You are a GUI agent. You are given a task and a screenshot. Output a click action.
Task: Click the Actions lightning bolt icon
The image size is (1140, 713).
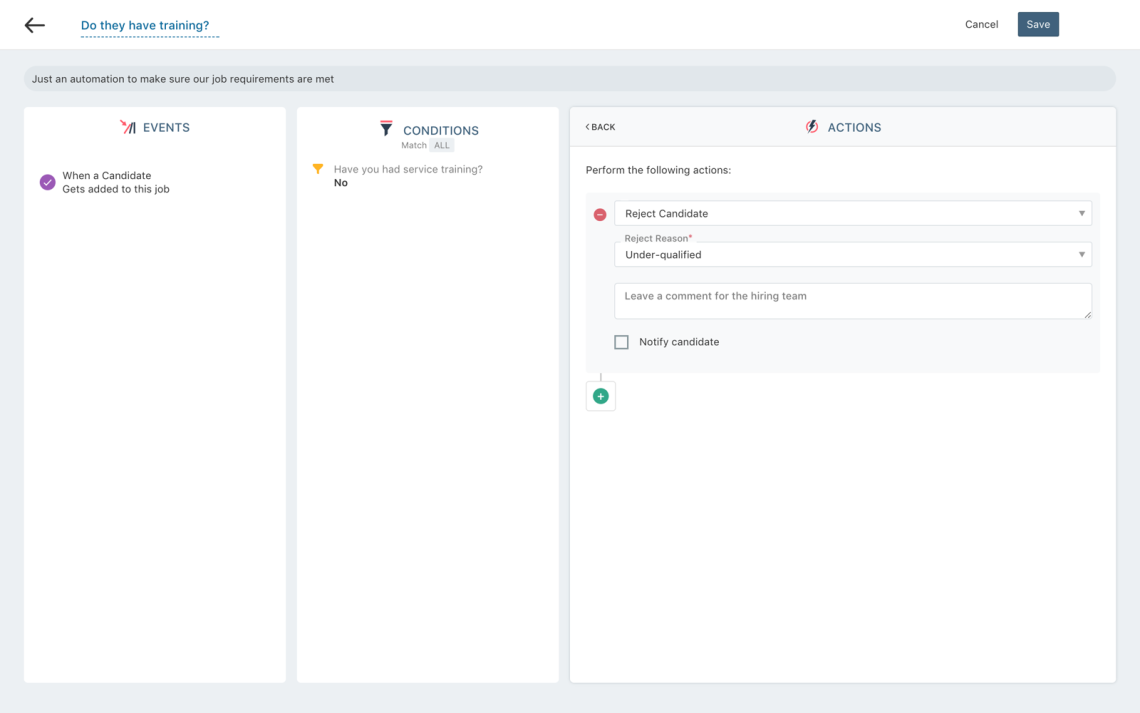811,126
